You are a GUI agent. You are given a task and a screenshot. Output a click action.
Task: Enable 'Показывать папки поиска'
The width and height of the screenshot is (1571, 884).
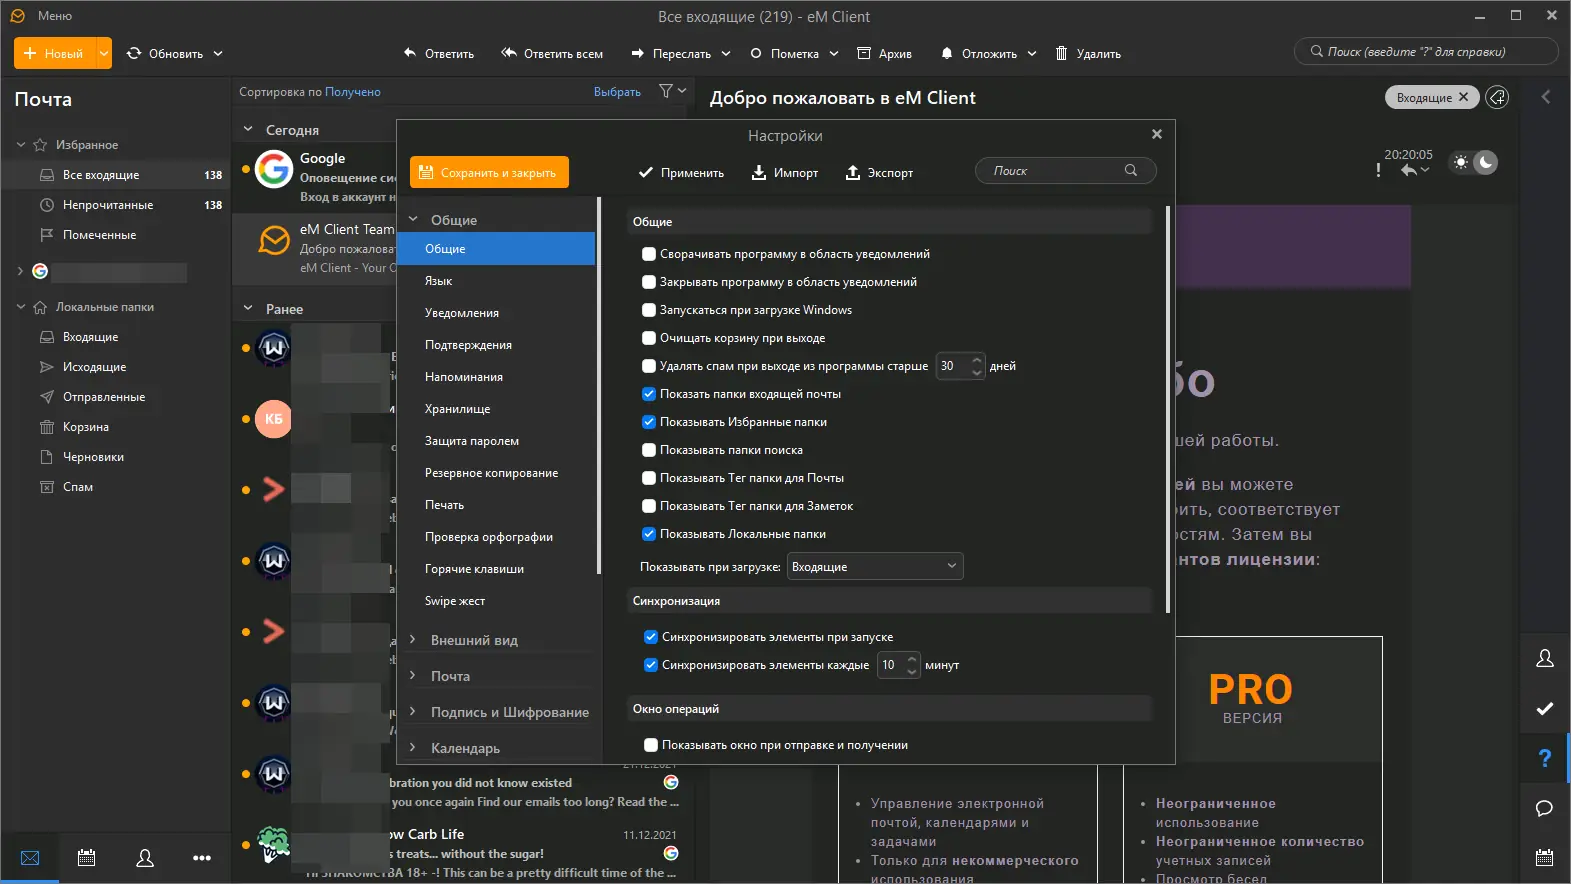[x=649, y=450]
